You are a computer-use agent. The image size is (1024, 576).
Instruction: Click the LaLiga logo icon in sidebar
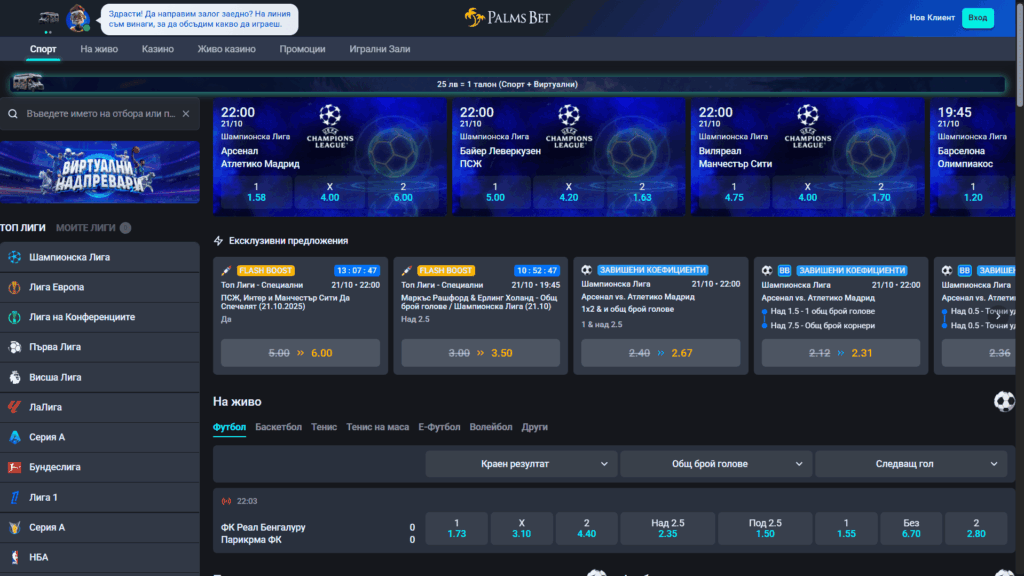coord(14,407)
